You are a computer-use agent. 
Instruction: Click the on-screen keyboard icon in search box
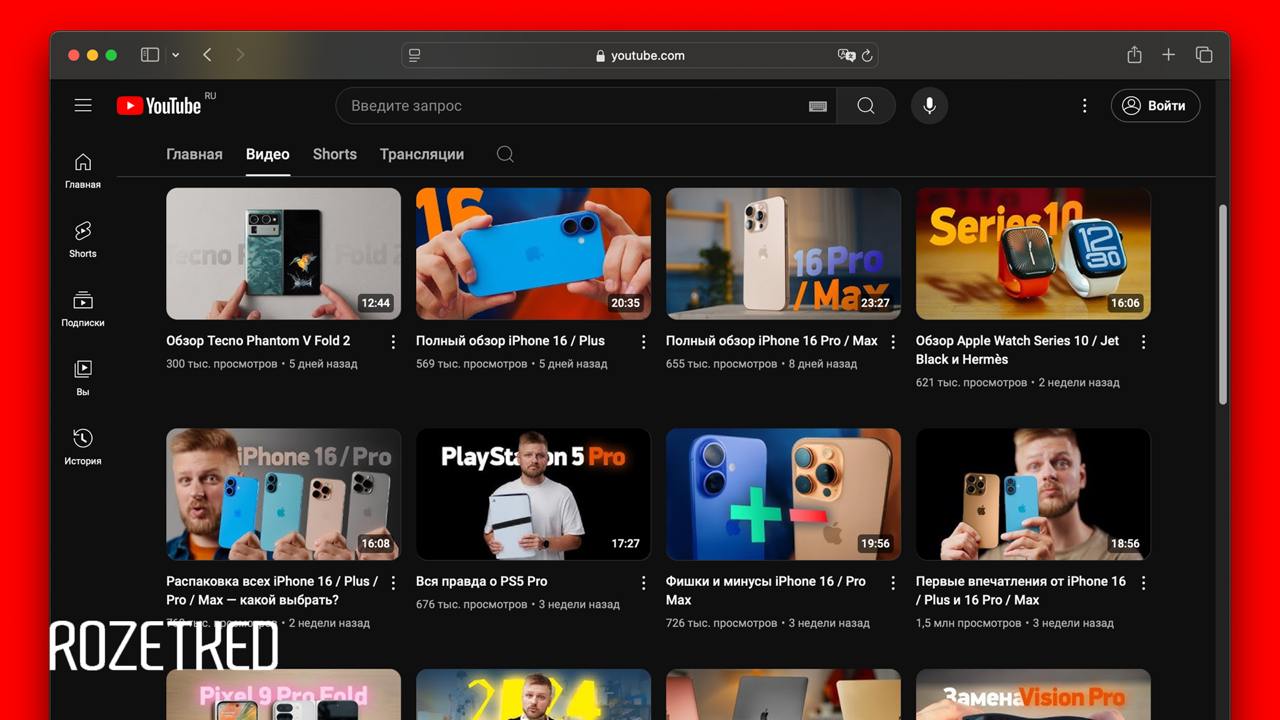pos(818,106)
